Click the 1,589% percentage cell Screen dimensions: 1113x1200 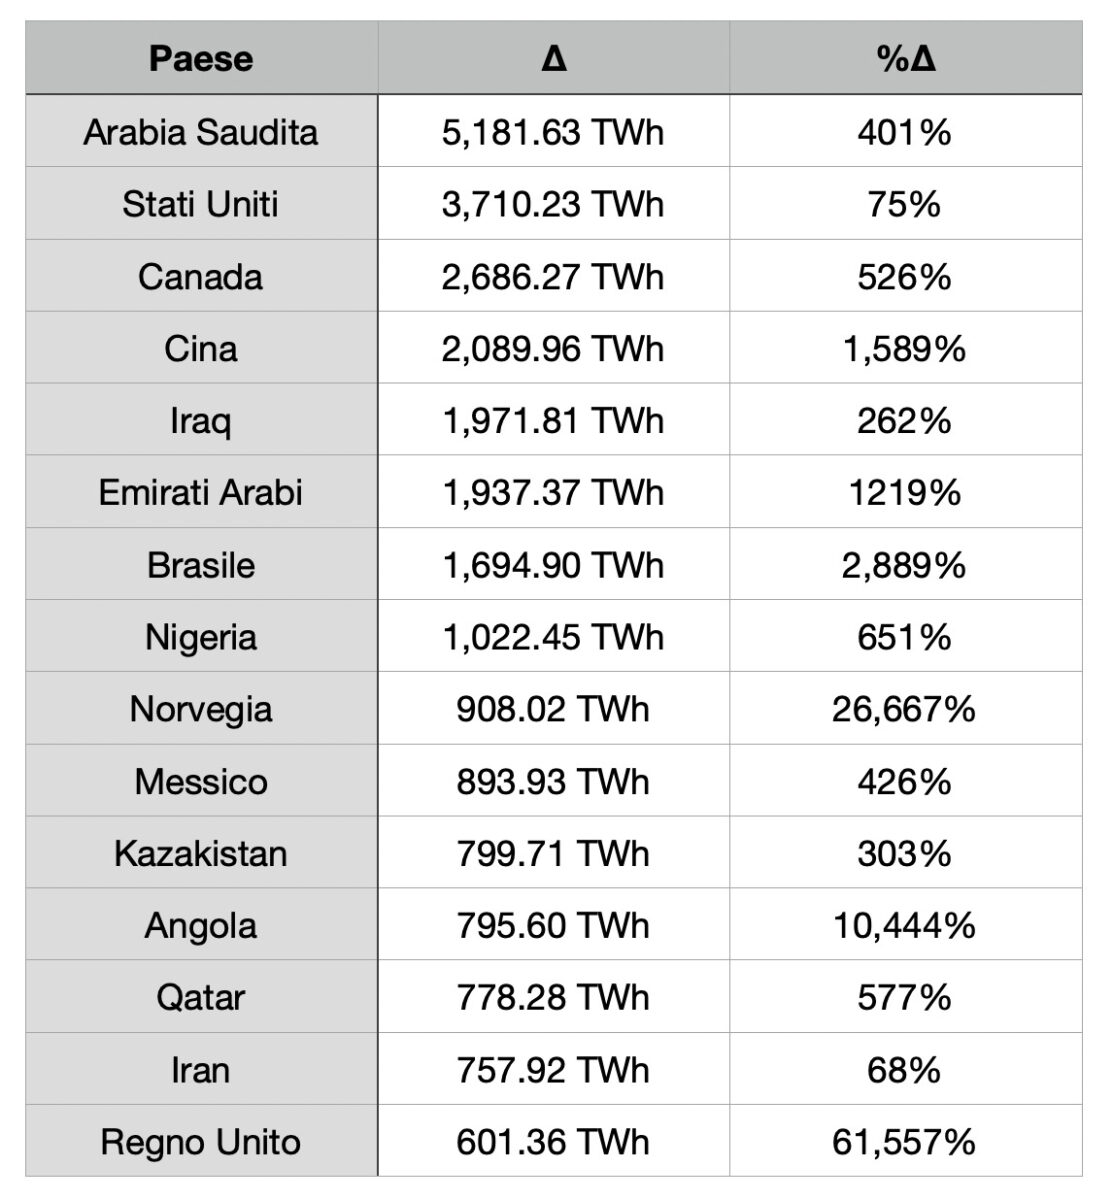[x=906, y=348]
